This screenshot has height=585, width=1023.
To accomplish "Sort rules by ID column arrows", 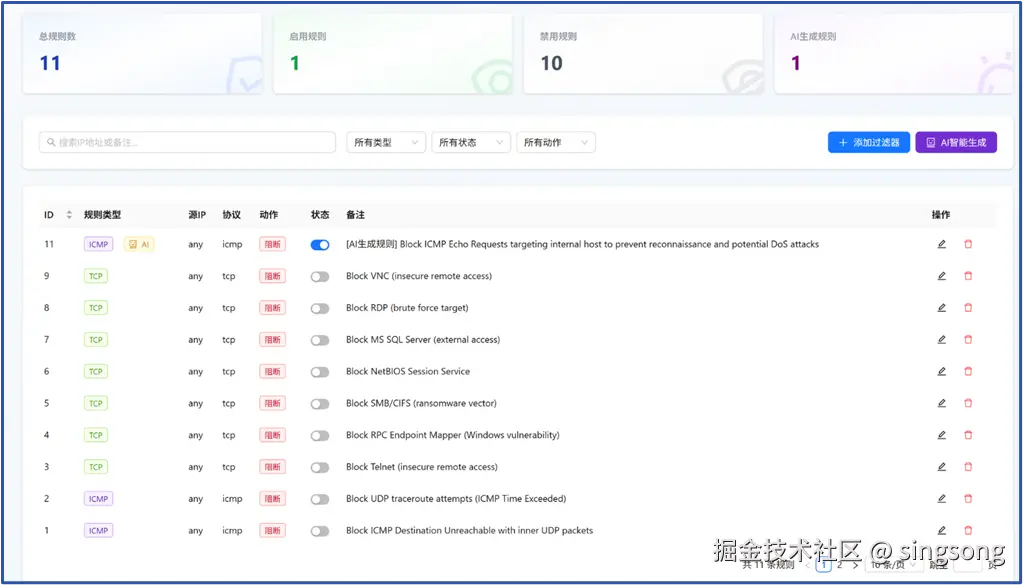I will pos(69,215).
